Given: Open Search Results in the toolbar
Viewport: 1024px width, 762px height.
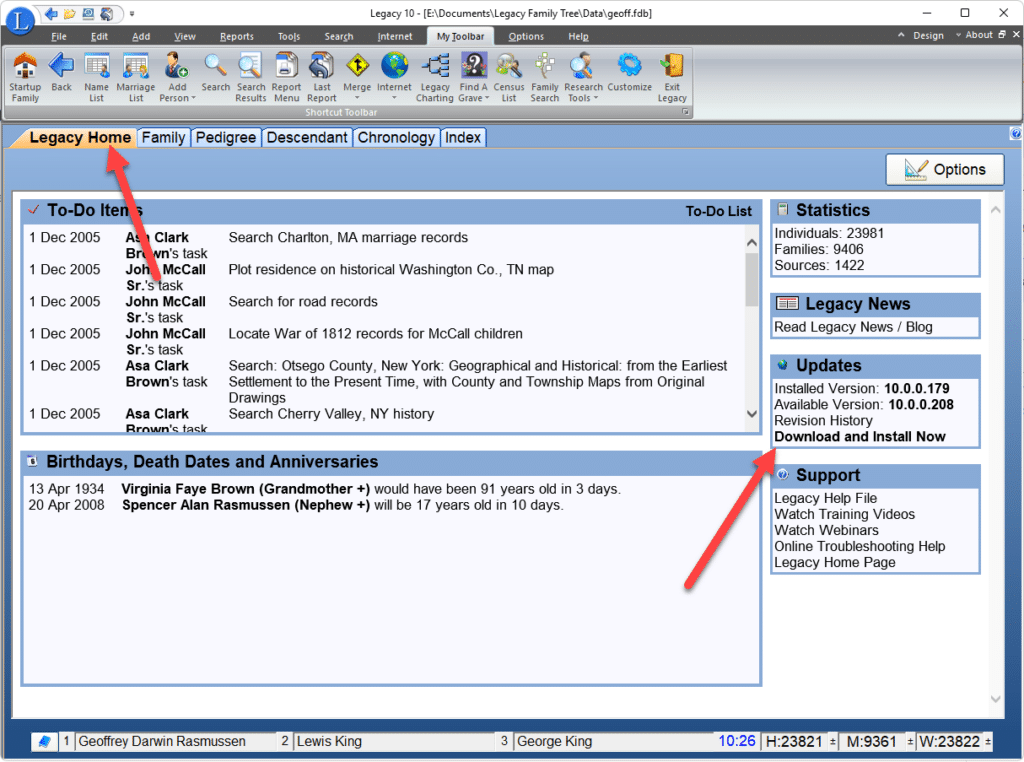Looking at the screenshot, I should coord(251,78).
